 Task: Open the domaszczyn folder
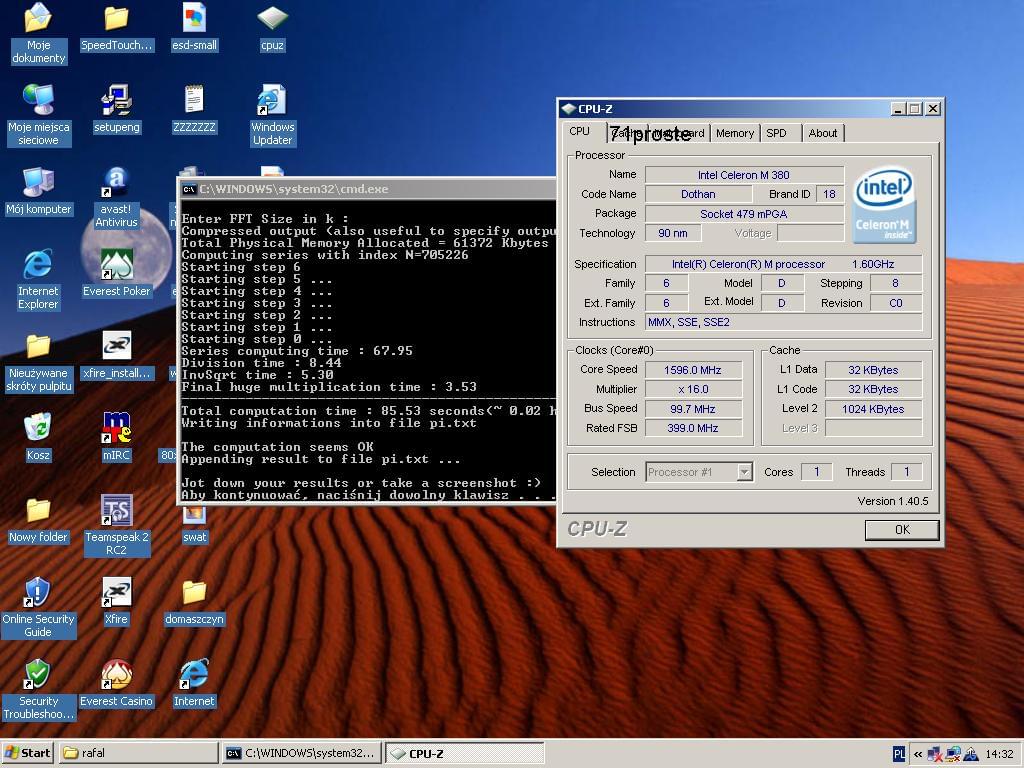[194, 601]
